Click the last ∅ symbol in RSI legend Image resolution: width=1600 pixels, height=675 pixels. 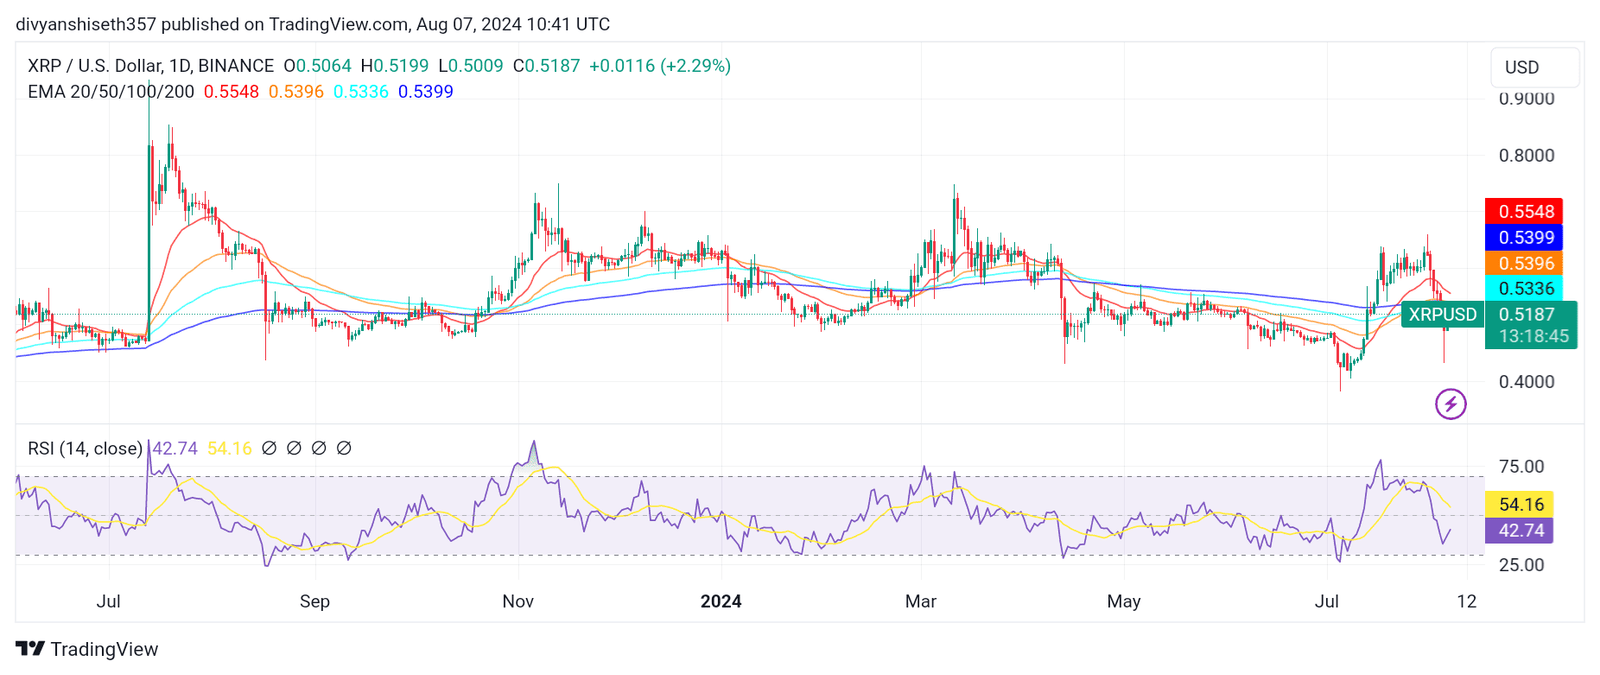coord(344,449)
